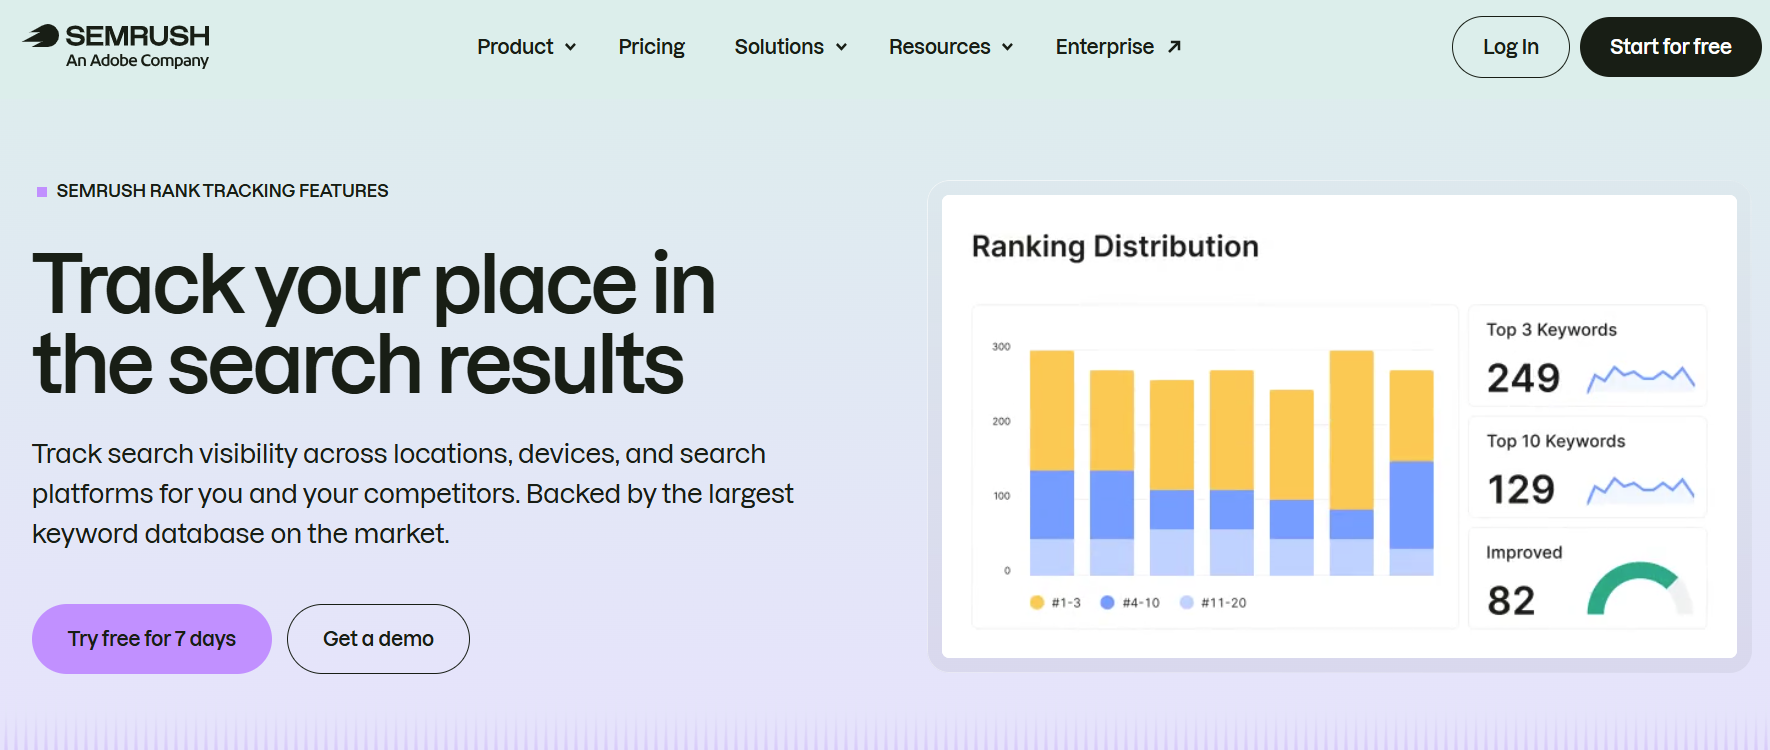Click Try free for 7 days
The image size is (1770, 750).
pos(152,639)
